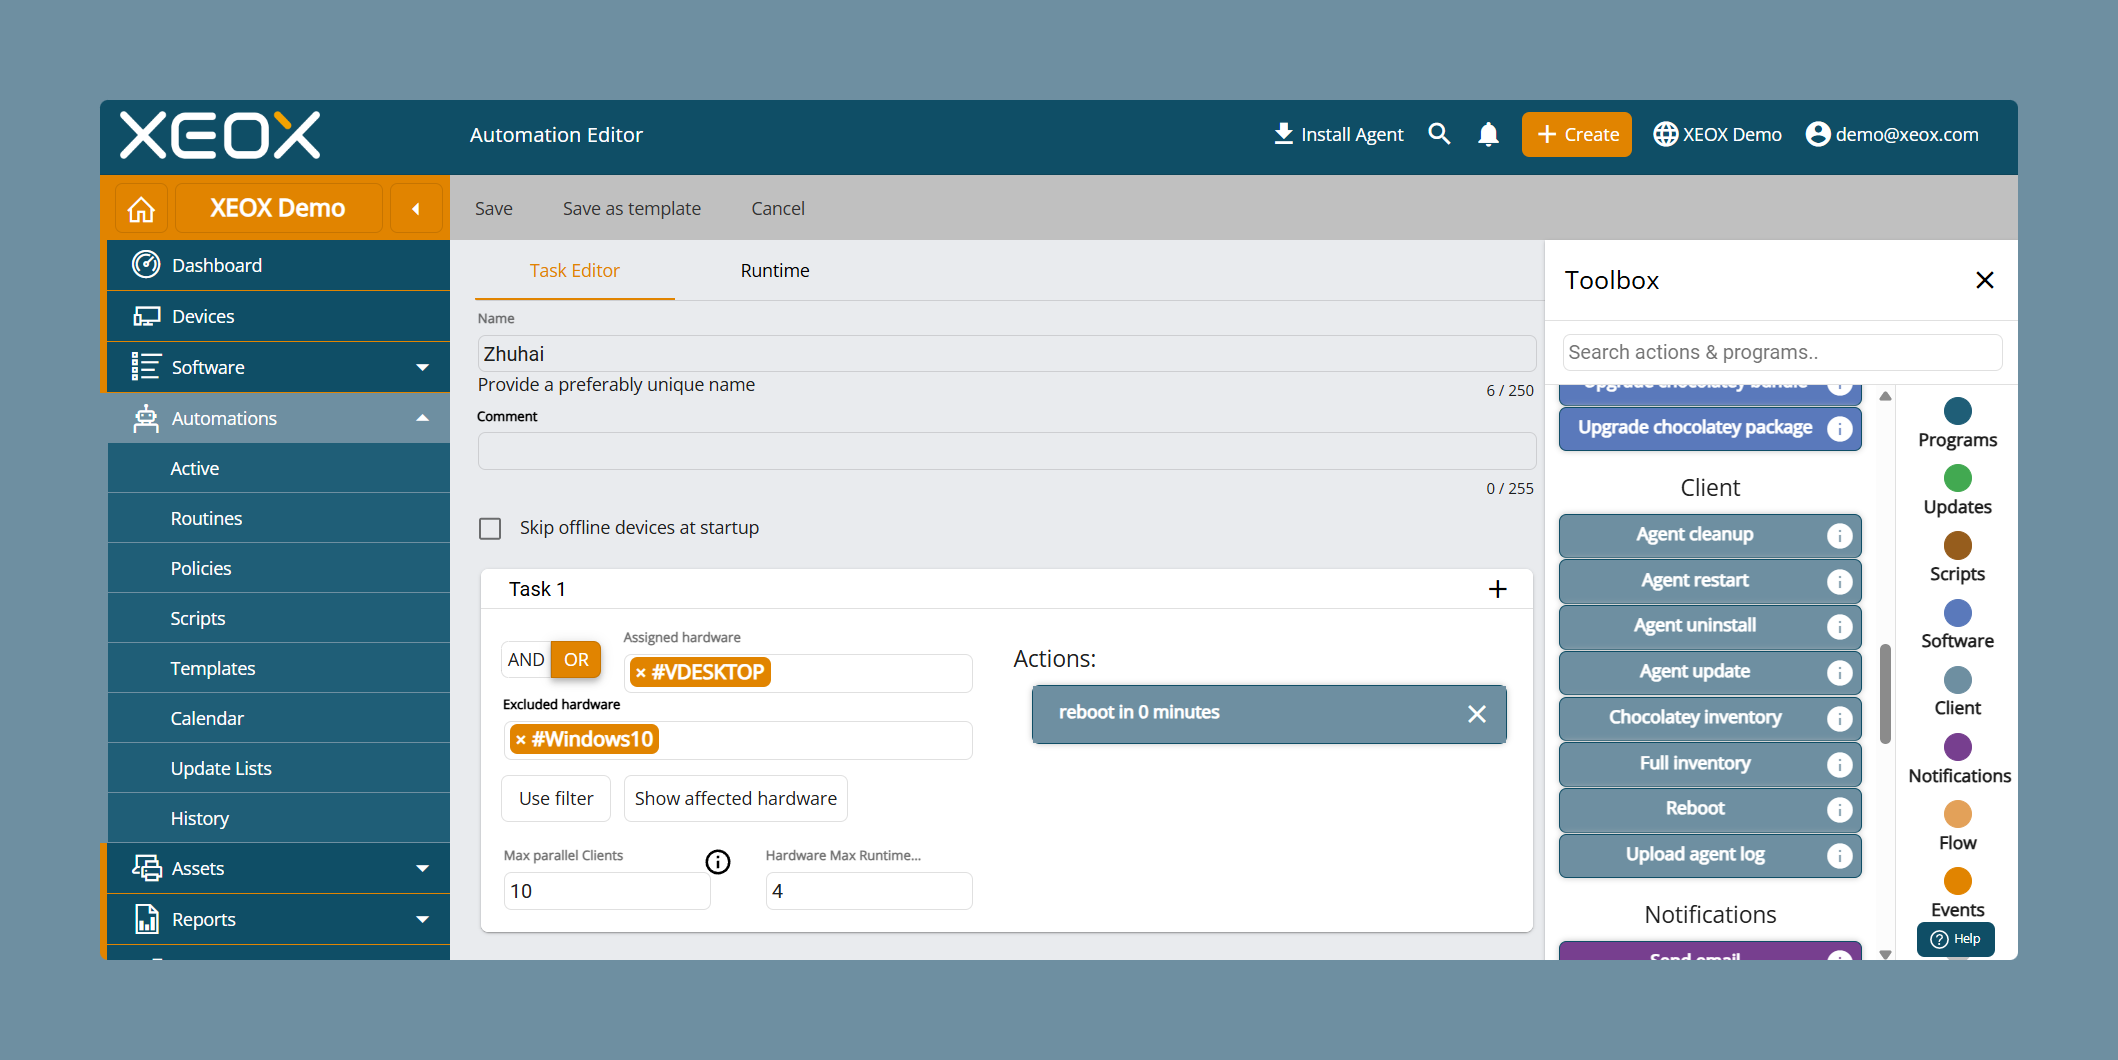Jump to Scripts category brown dot
The width and height of the screenshot is (2118, 1060).
[1957, 545]
